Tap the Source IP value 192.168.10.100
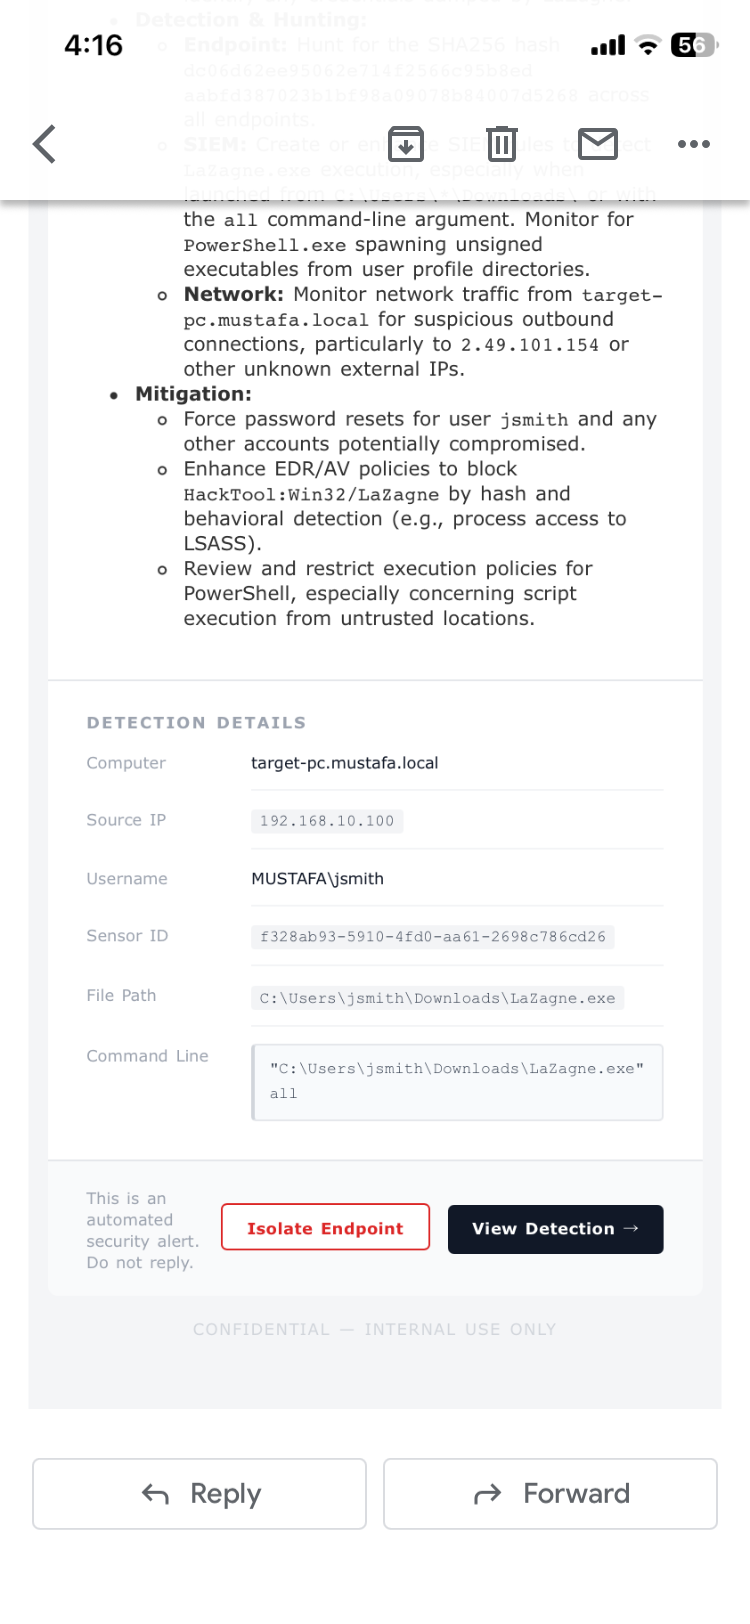The height and width of the screenshot is (1624, 750). (x=327, y=821)
